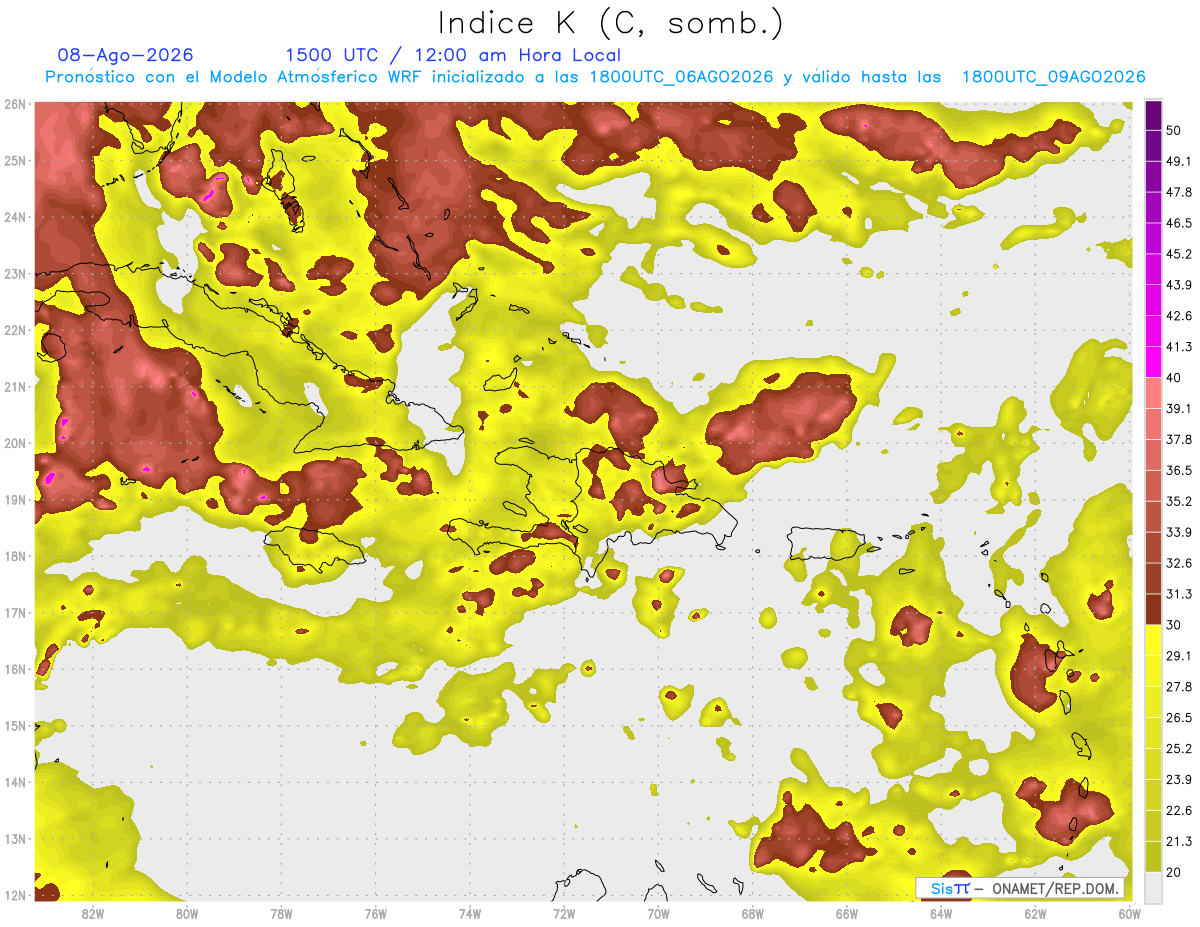Click the 78W longitude label

[x=281, y=913]
